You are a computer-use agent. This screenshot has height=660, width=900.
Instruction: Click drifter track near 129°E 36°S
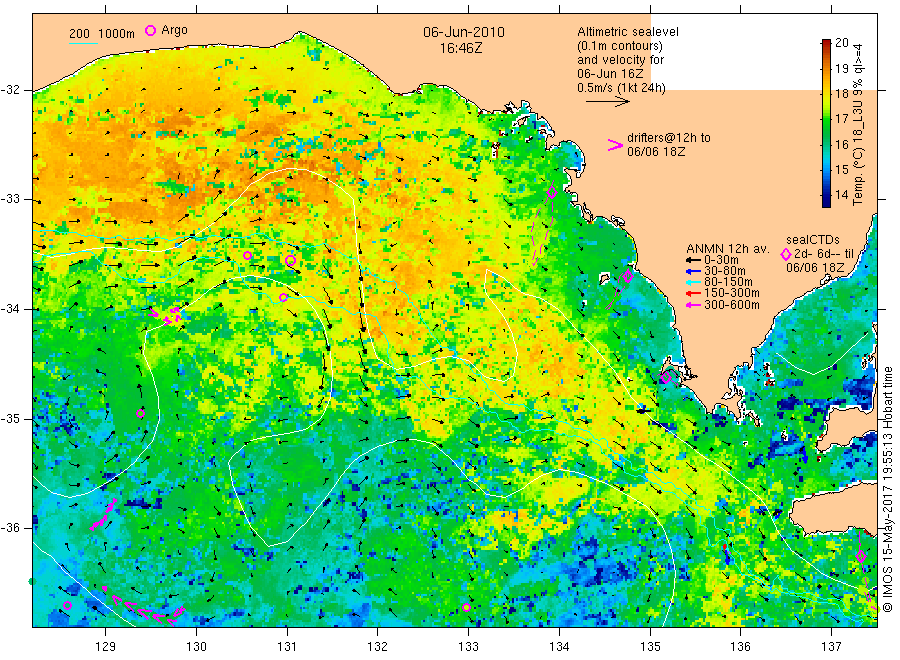(x=104, y=514)
